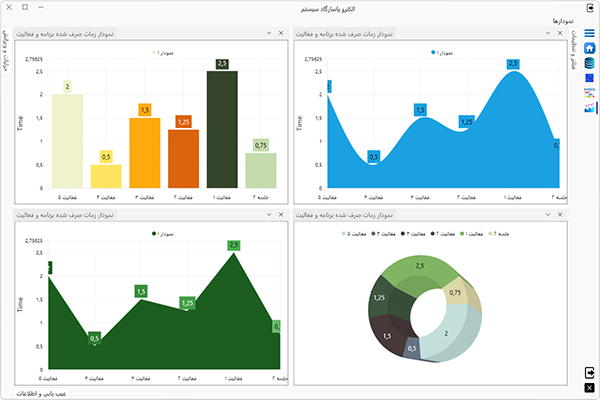Toggle 'نمودار ۱' legend in the bar chart
Viewport: 600px width, 400px height.
[x=163, y=52]
